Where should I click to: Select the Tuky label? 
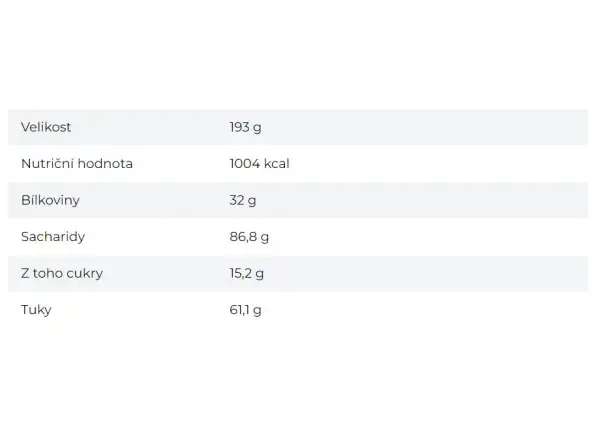tap(36, 310)
